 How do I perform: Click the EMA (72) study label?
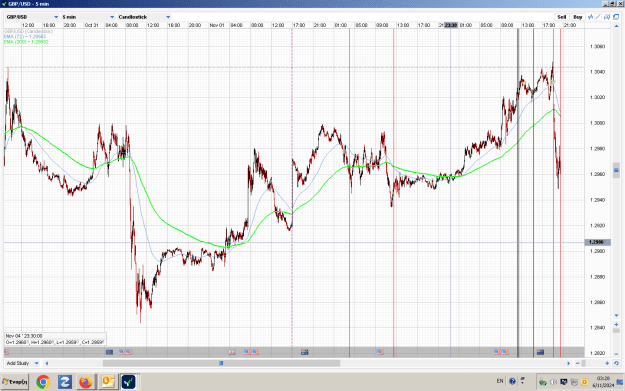pos(25,36)
